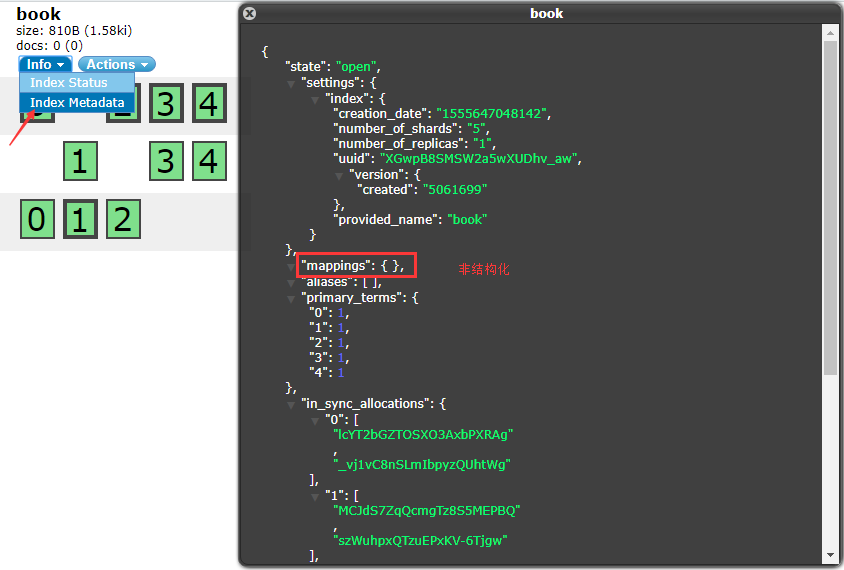Click allocation ID "lcYT2bGZTOSXO3AxbPXRAg"
844x570 pixels.
[423, 434]
